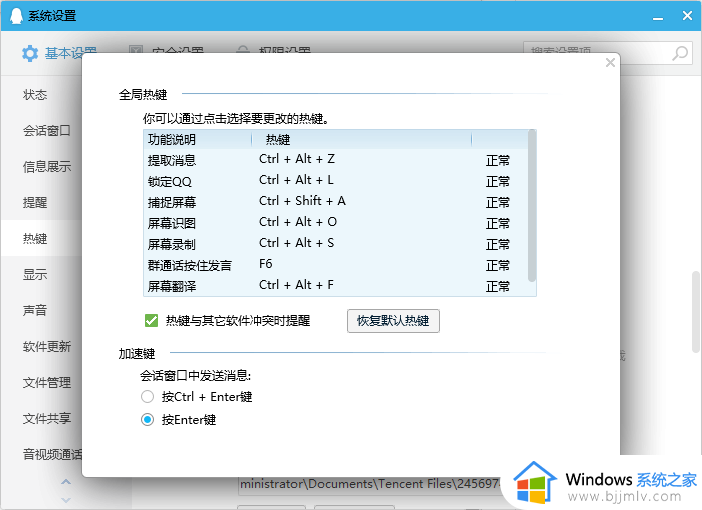The width and height of the screenshot is (702, 510).
Task: Toggle 热键与其它软件冲突时提醒 checkbox
Action: coord(151,321)
